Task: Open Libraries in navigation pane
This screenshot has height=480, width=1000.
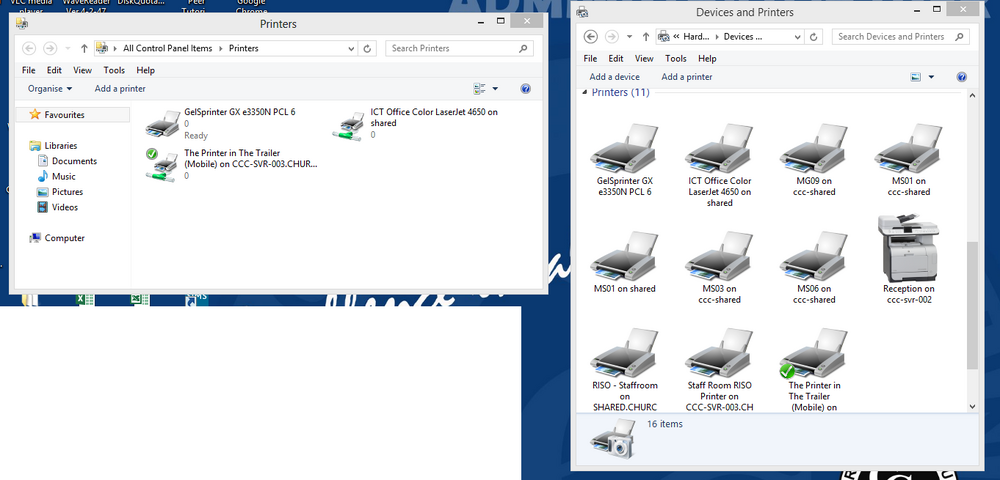Action: [60, 145]
